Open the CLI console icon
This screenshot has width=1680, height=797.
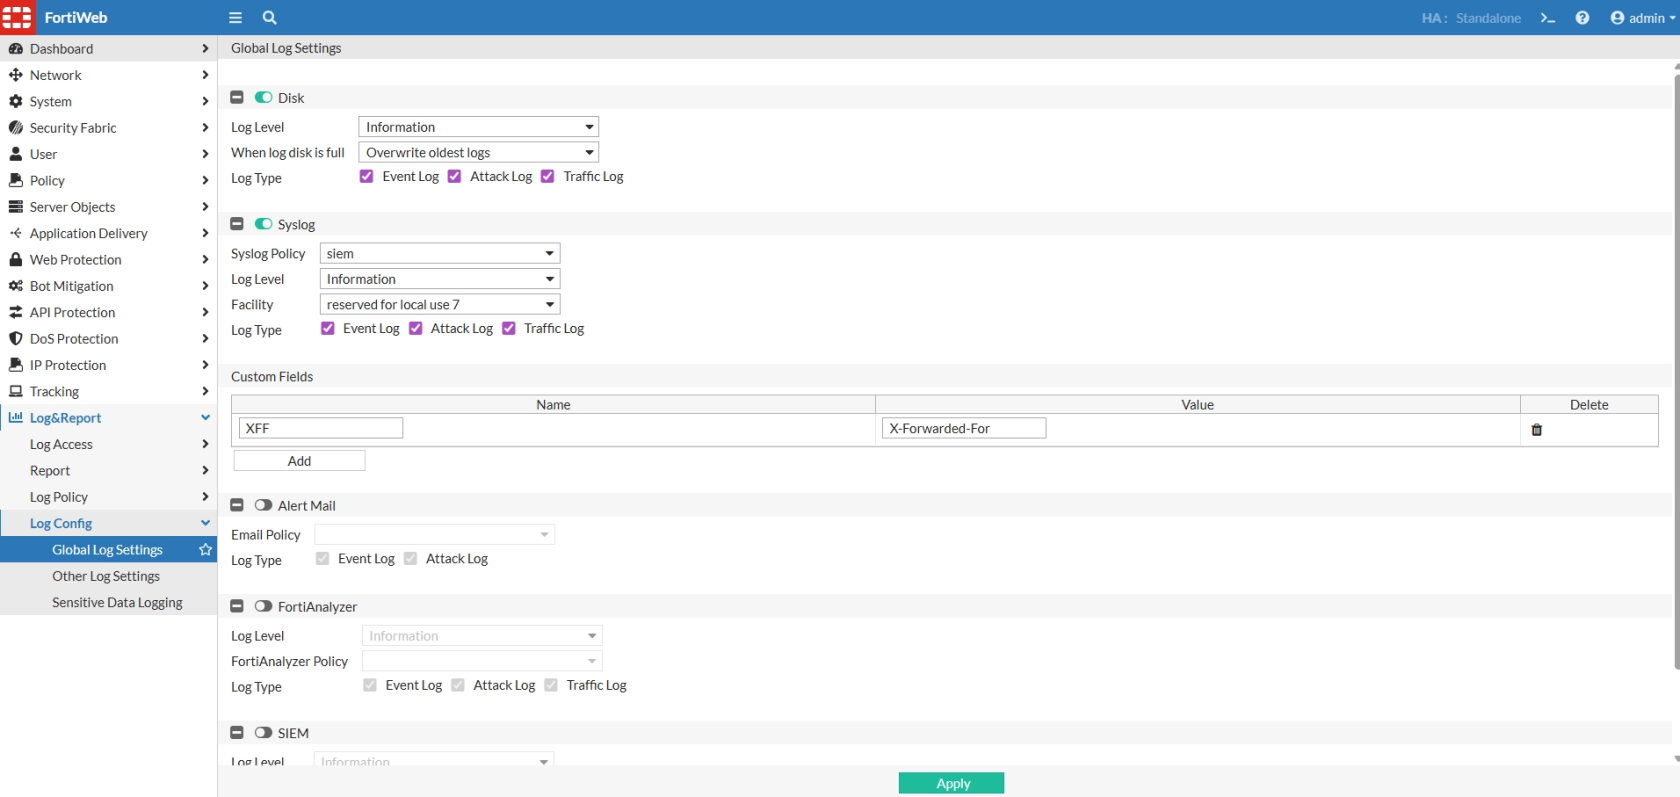coord(1548,18)
